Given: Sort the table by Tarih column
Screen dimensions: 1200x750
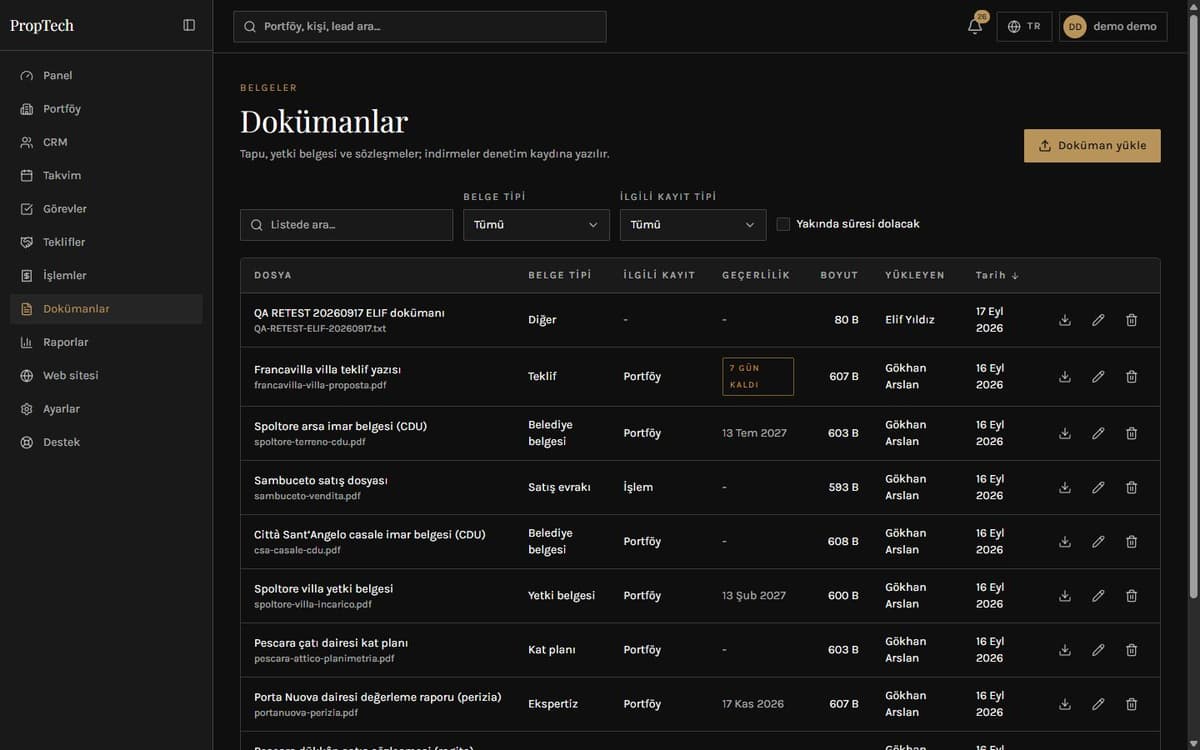Looking at the screenshot, I should point(997,275).
